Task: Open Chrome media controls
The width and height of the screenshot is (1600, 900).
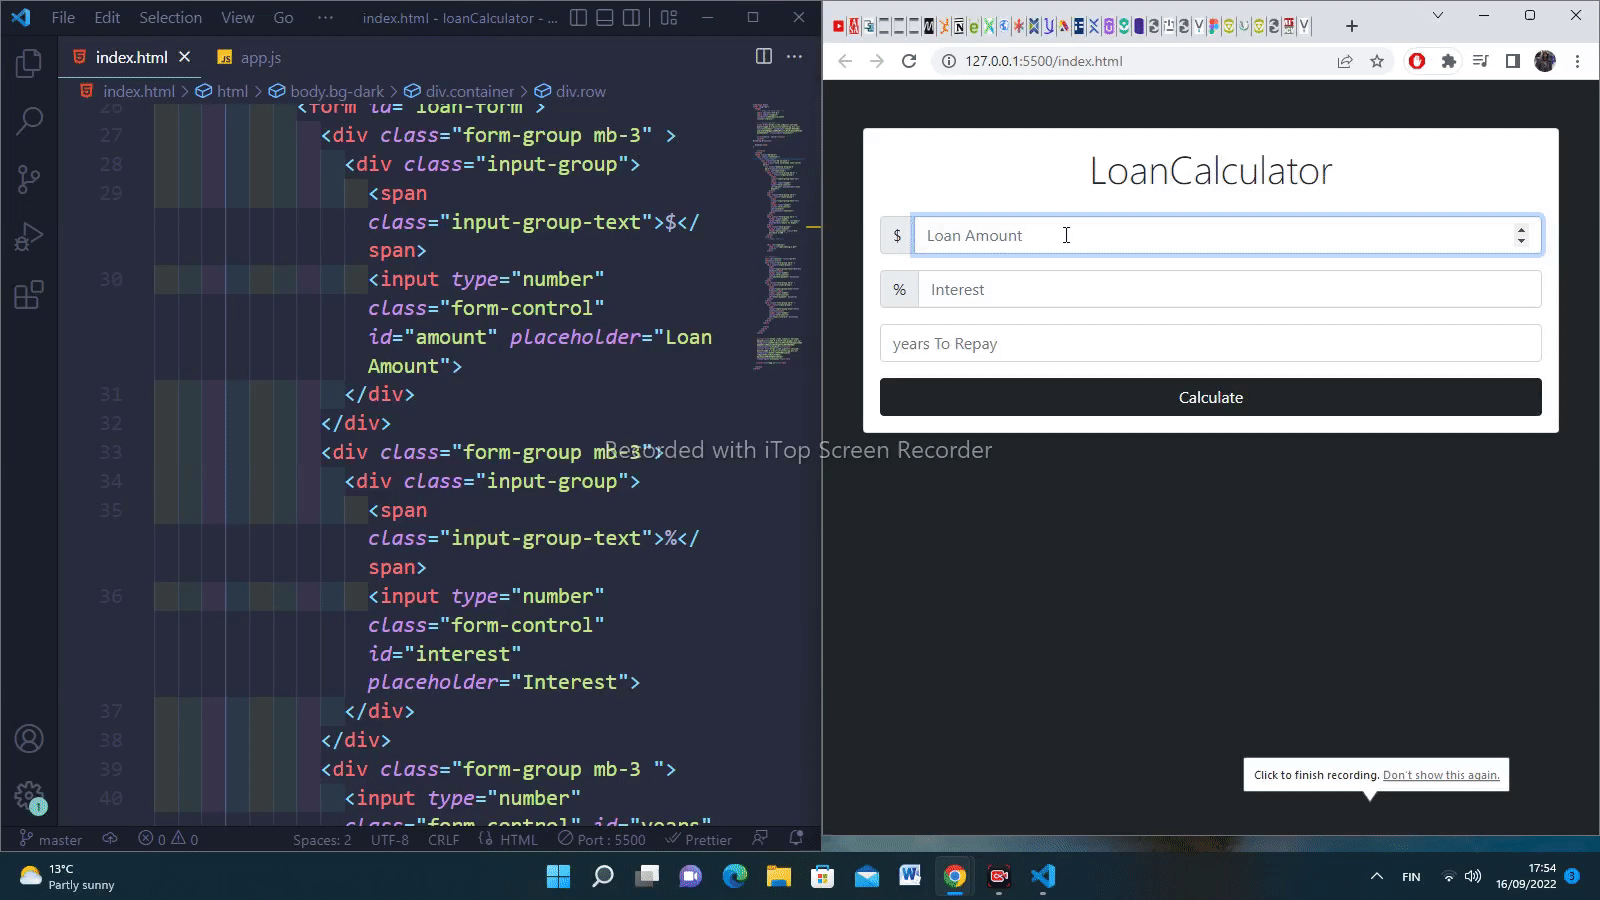Action: pos(1481,61)
